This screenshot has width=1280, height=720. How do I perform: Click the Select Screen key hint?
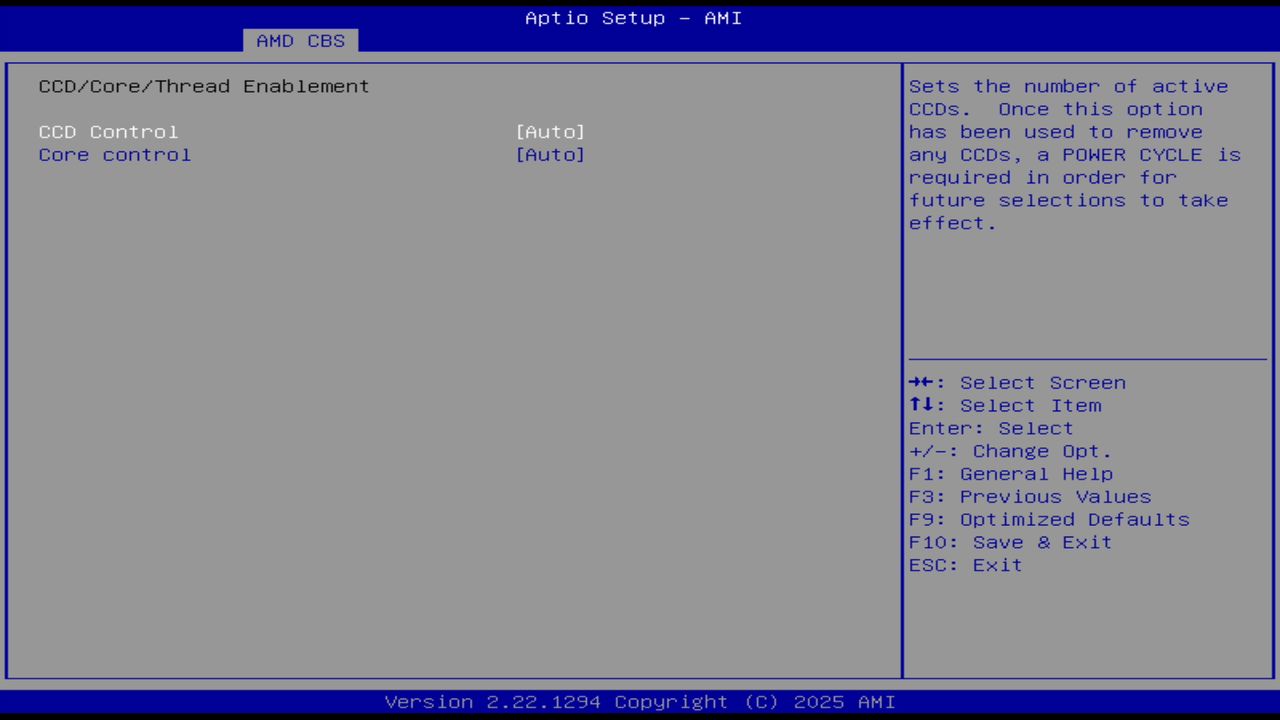point(1017,383)
